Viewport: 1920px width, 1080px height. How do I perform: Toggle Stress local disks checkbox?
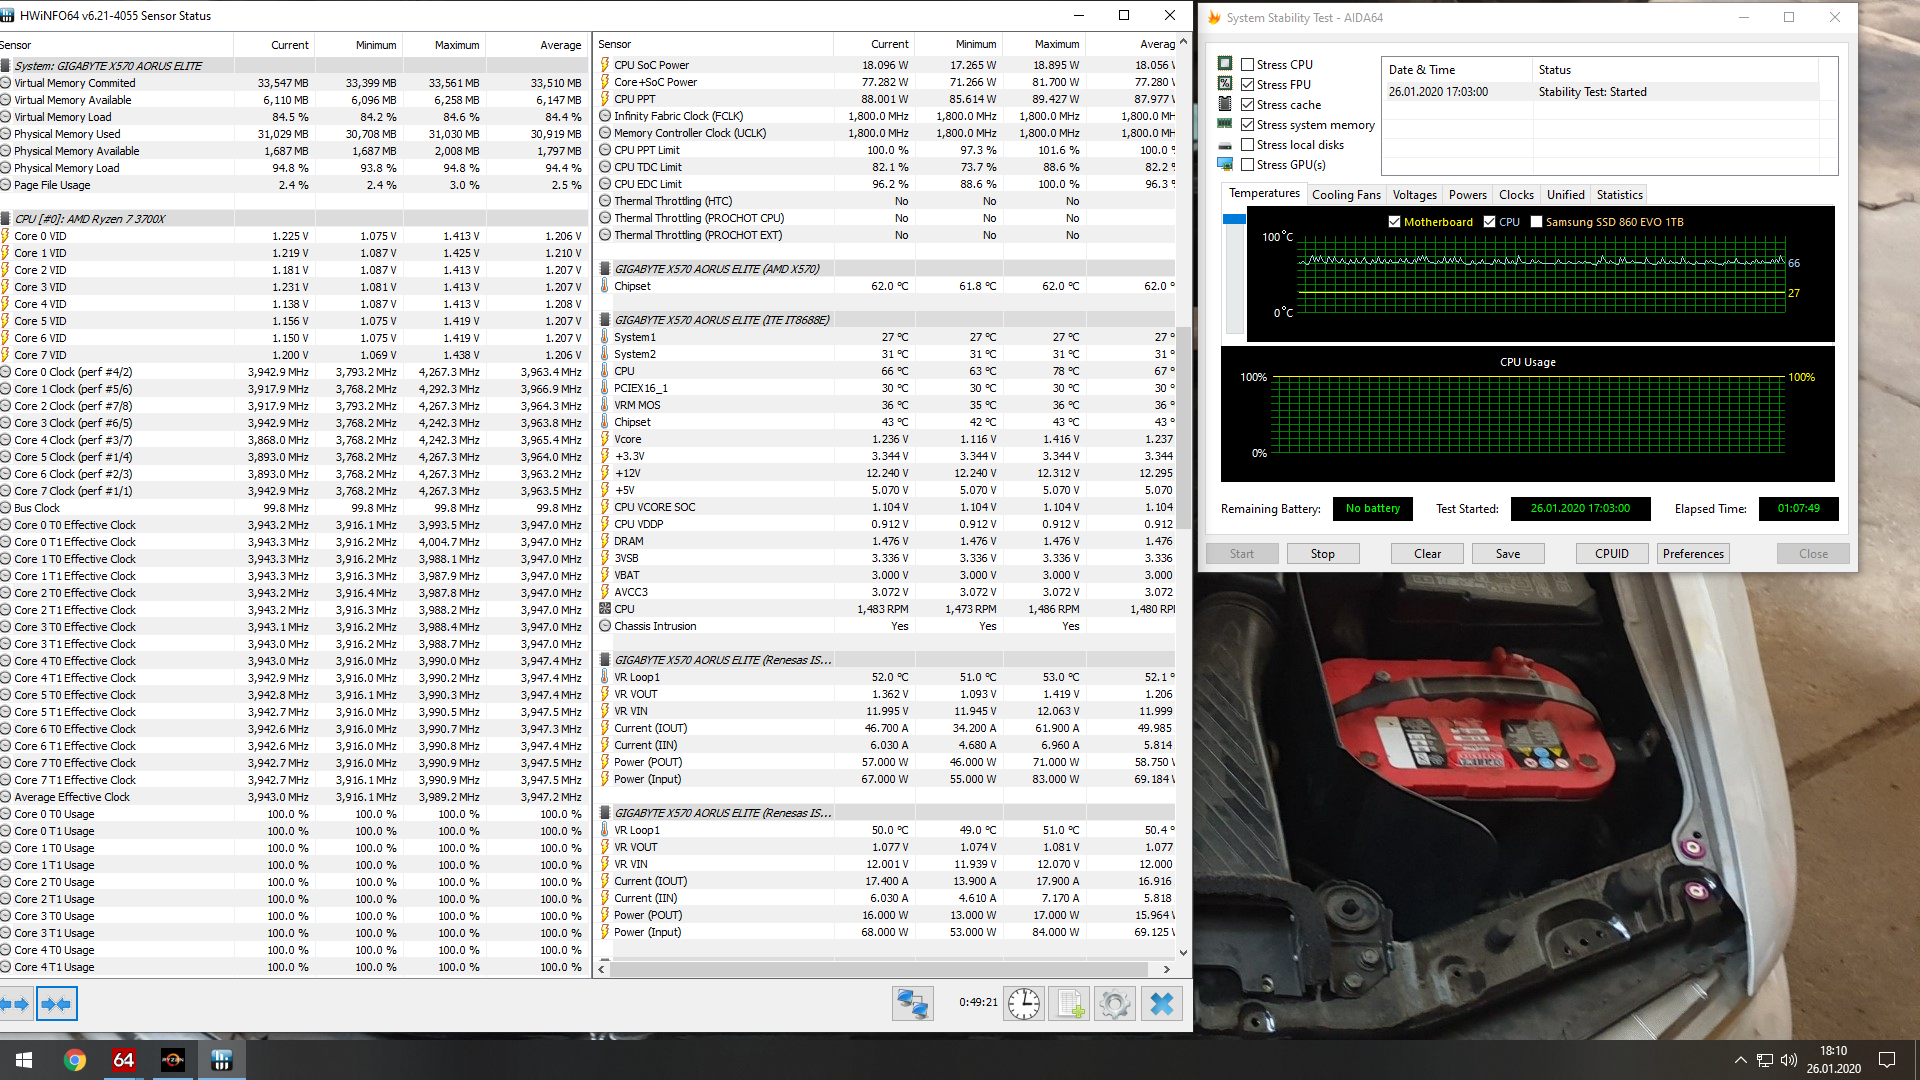pyautogui.click(x=1247, y=145)
